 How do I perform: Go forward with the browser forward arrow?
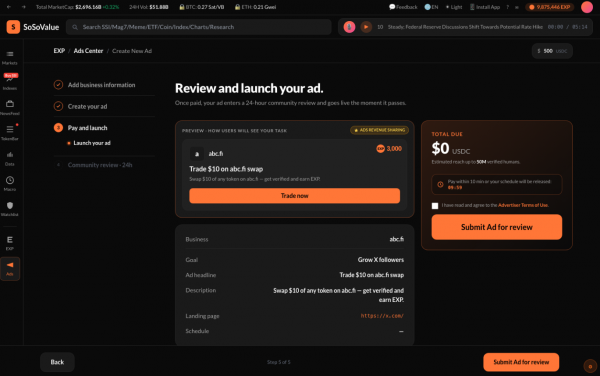click(x=23, y=7)
